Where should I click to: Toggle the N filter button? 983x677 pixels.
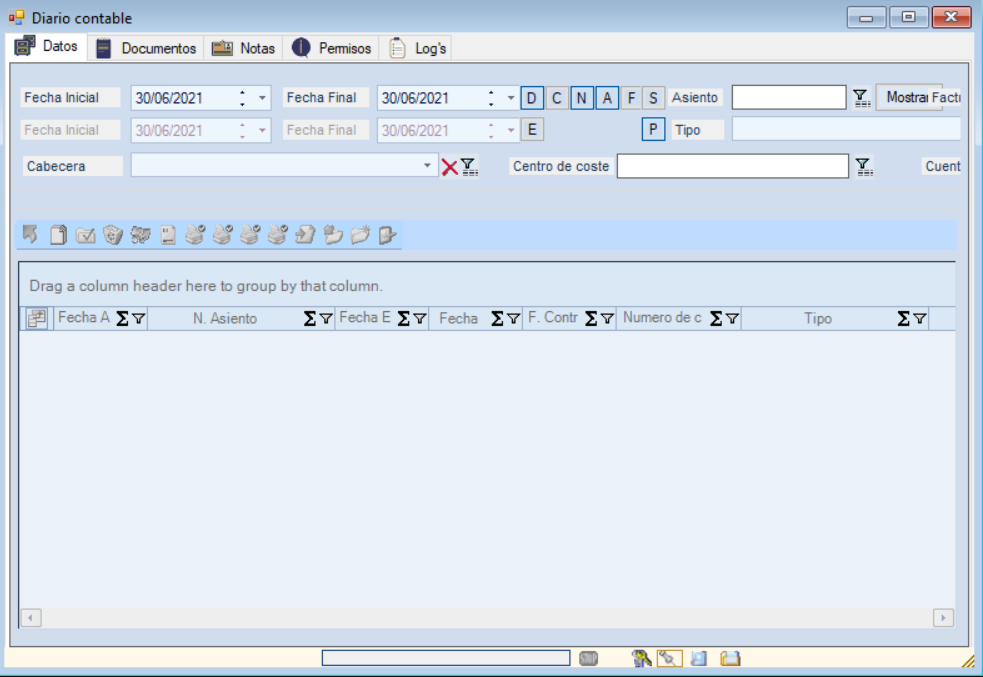coord(581,98)
